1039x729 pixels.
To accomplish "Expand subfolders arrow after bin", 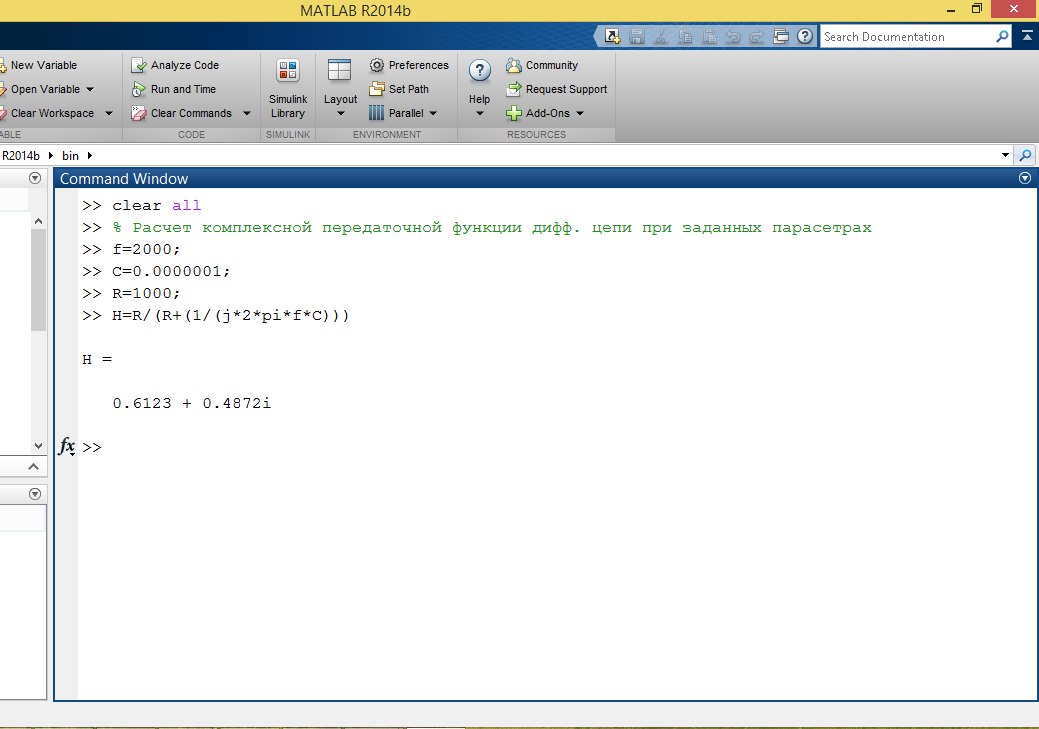I will click(x=89, y=155).
